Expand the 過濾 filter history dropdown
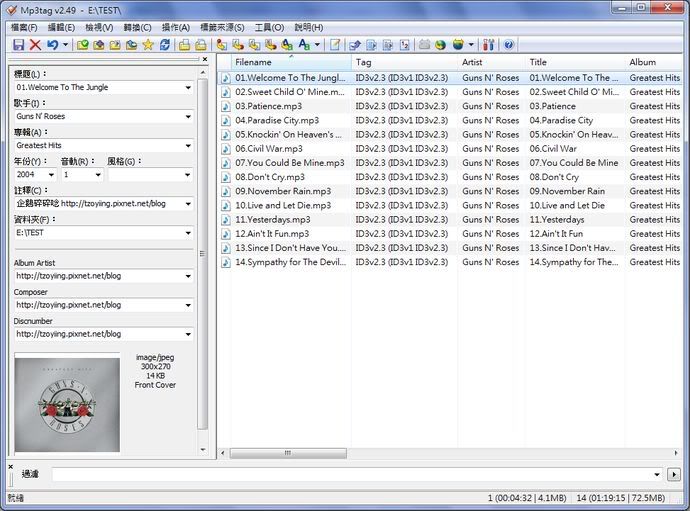690x511 pixels. point(657,474)
